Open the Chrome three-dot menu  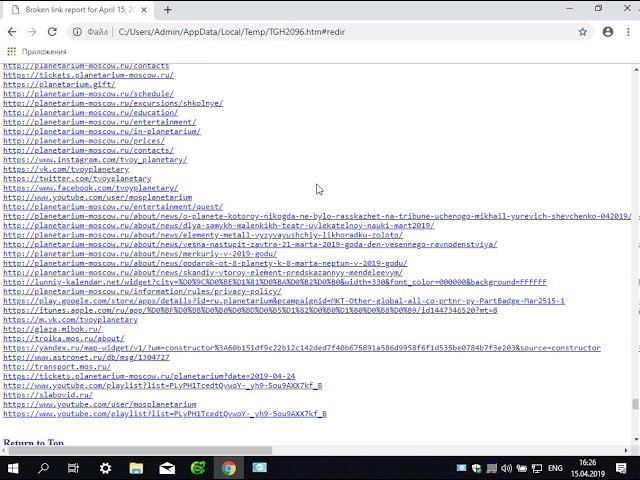click(628, 32)
